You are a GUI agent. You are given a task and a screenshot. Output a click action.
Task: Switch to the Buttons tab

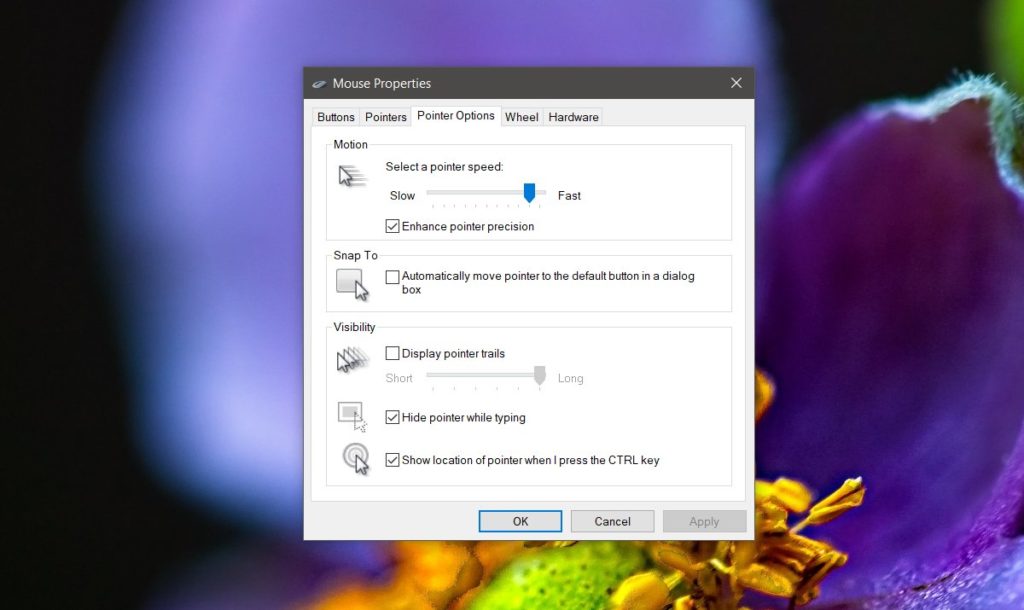click(x=335, y=117)
